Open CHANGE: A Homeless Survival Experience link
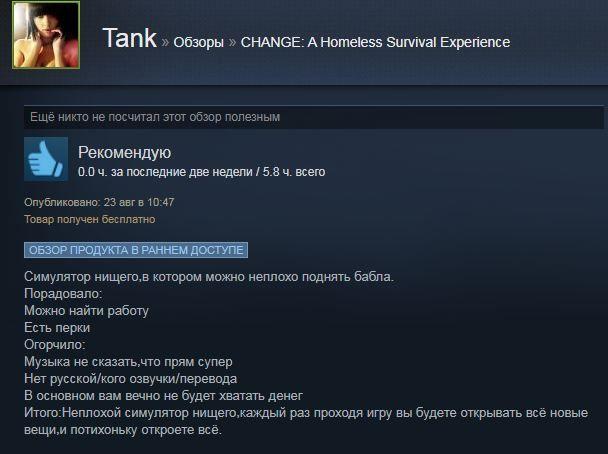 pos(375,42)
